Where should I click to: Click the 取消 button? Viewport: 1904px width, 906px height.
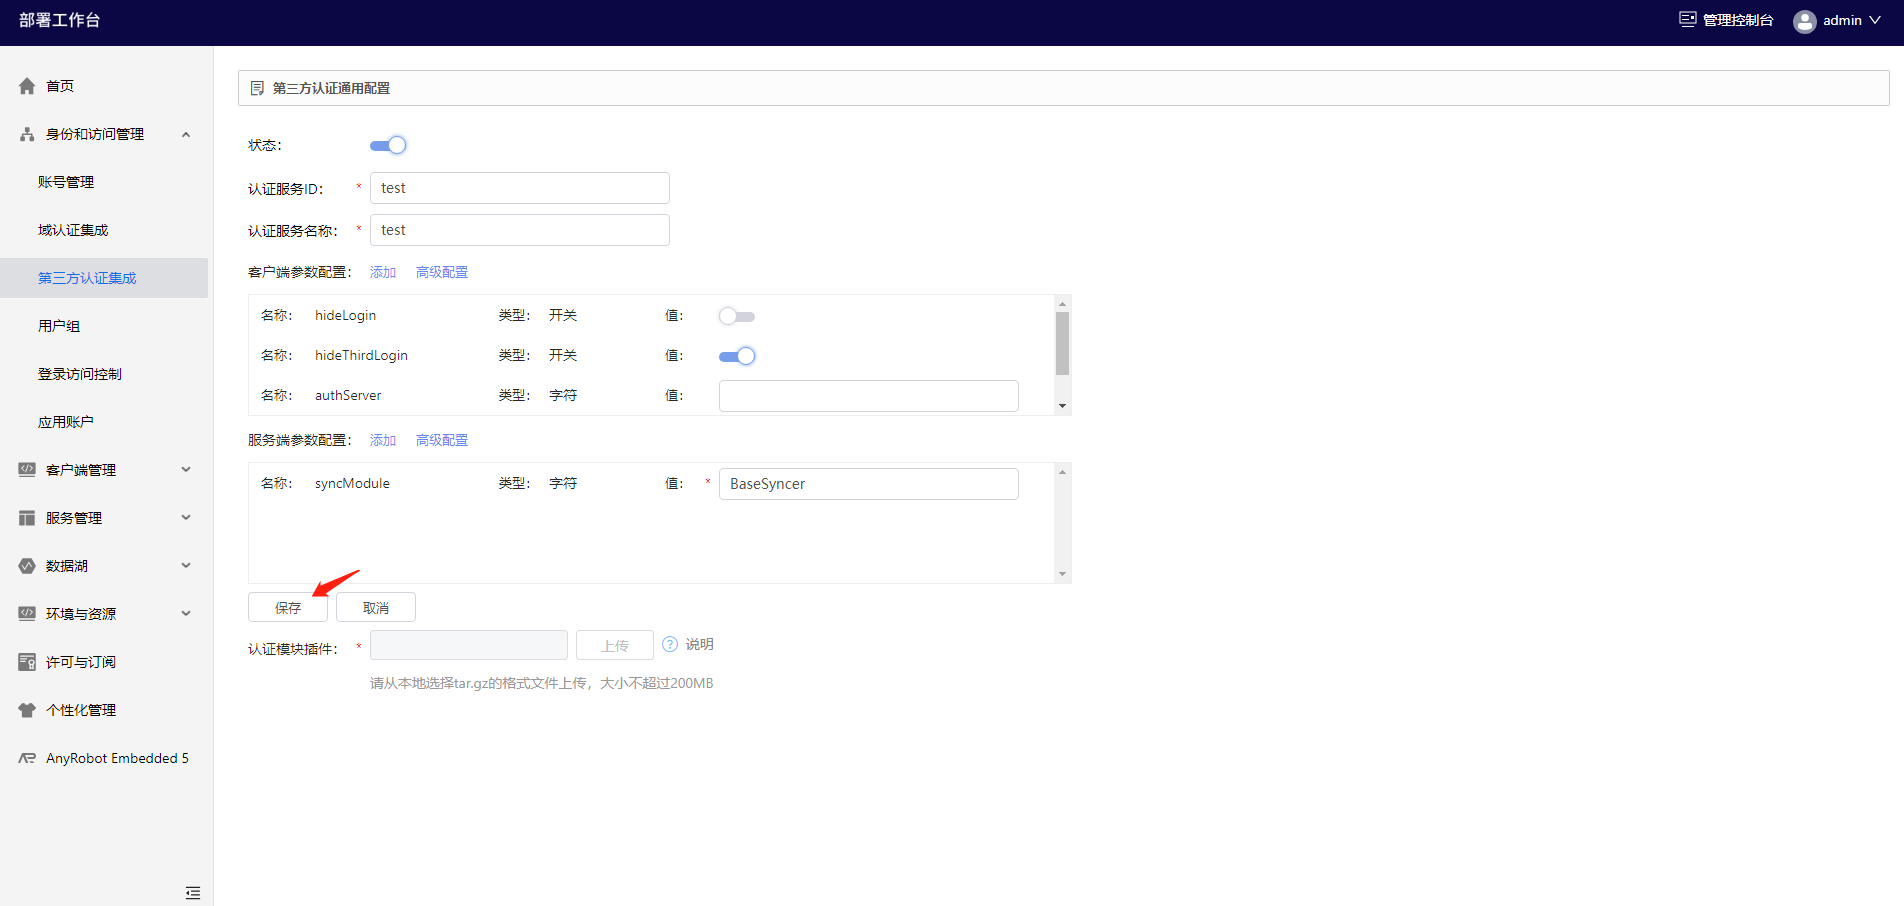pyautogui.click(x=376, y=607)
